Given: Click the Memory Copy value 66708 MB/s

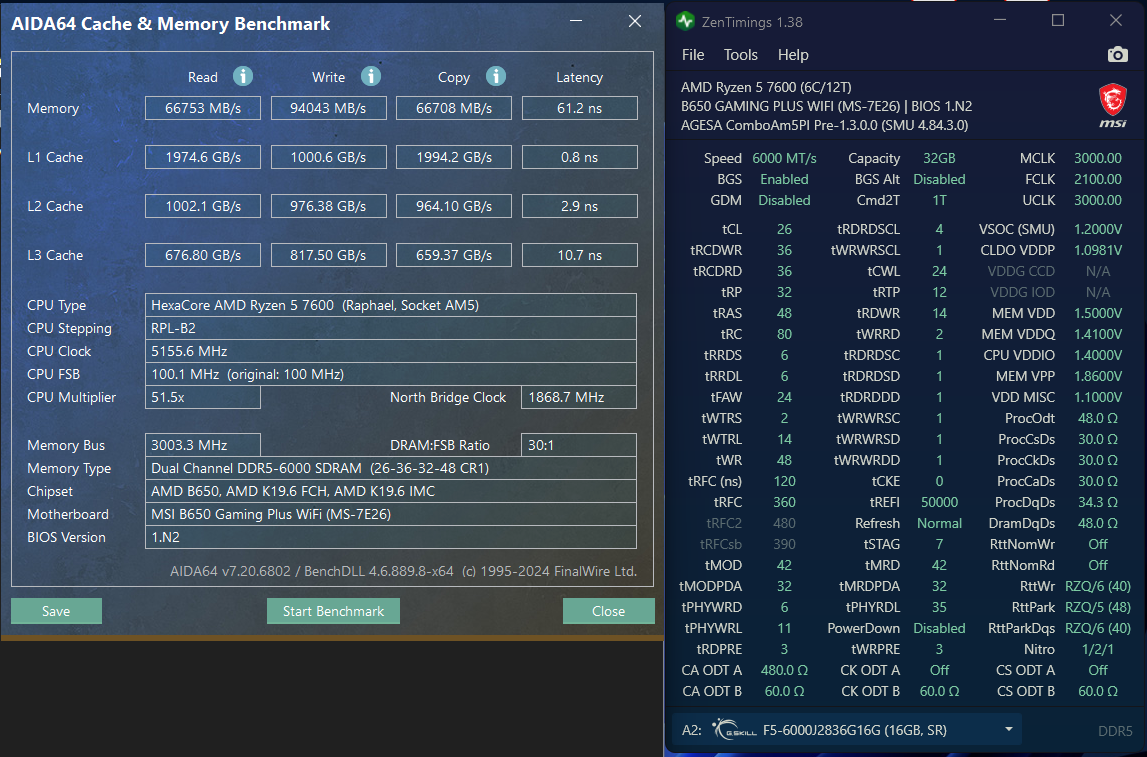Looking at the screenshot, I should coord(454,108).
